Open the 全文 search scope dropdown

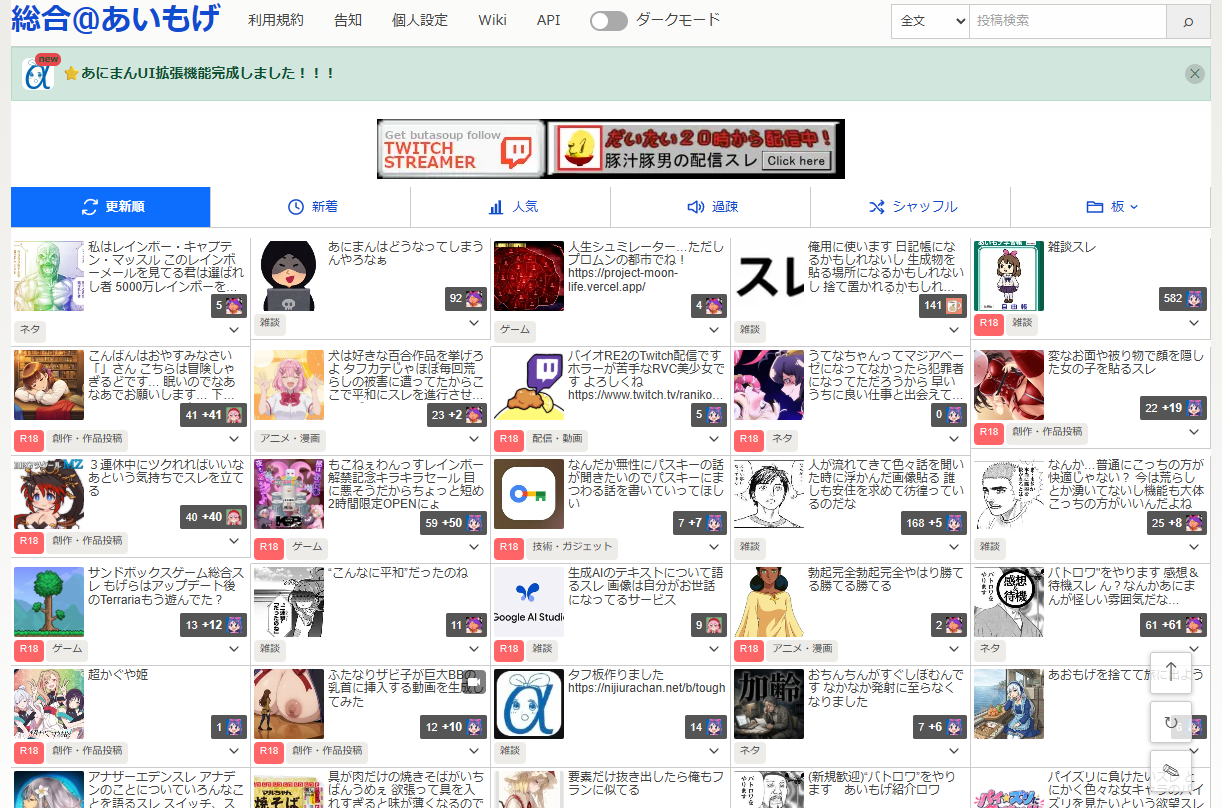click(x=930, y=21)
